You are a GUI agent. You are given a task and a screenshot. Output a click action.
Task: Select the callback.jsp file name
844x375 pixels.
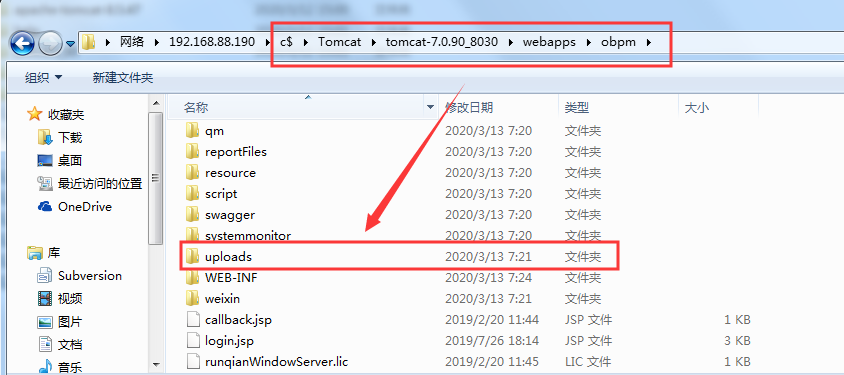[238, 320]
